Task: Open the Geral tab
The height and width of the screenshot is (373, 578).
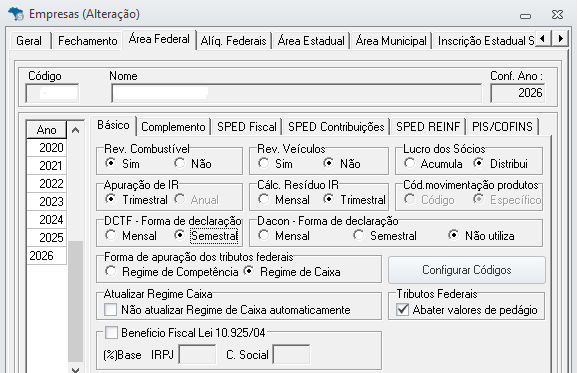Action: [x=29, y=41]
